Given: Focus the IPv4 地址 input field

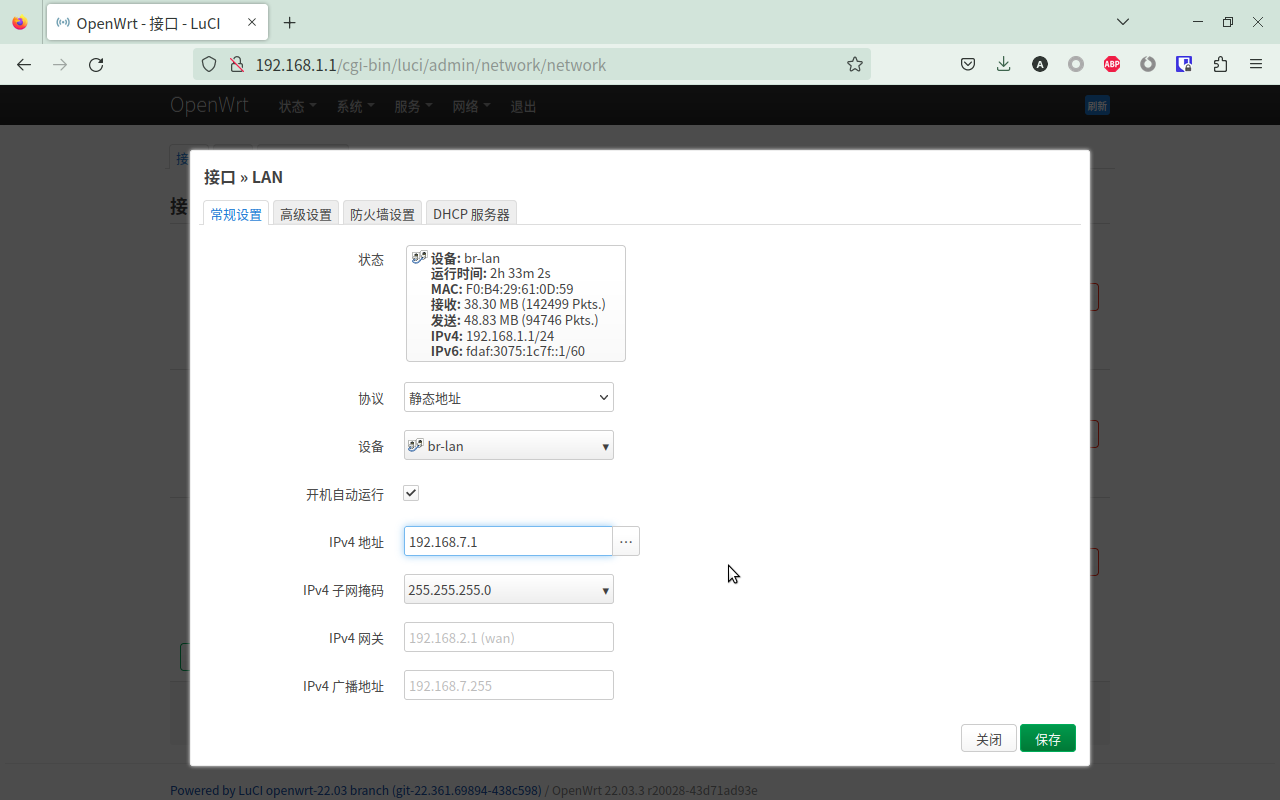Looking at the screenshot, I should tap(508, 541).
